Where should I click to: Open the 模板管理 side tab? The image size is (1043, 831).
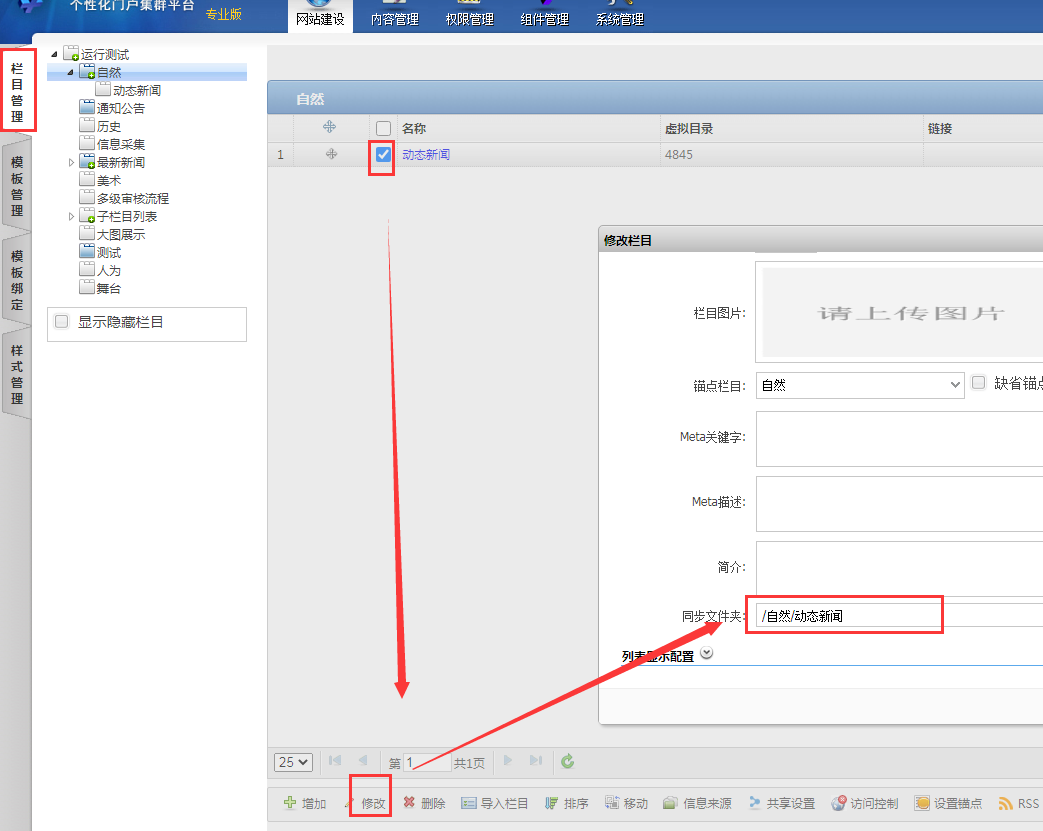click(x=17, y=187)
